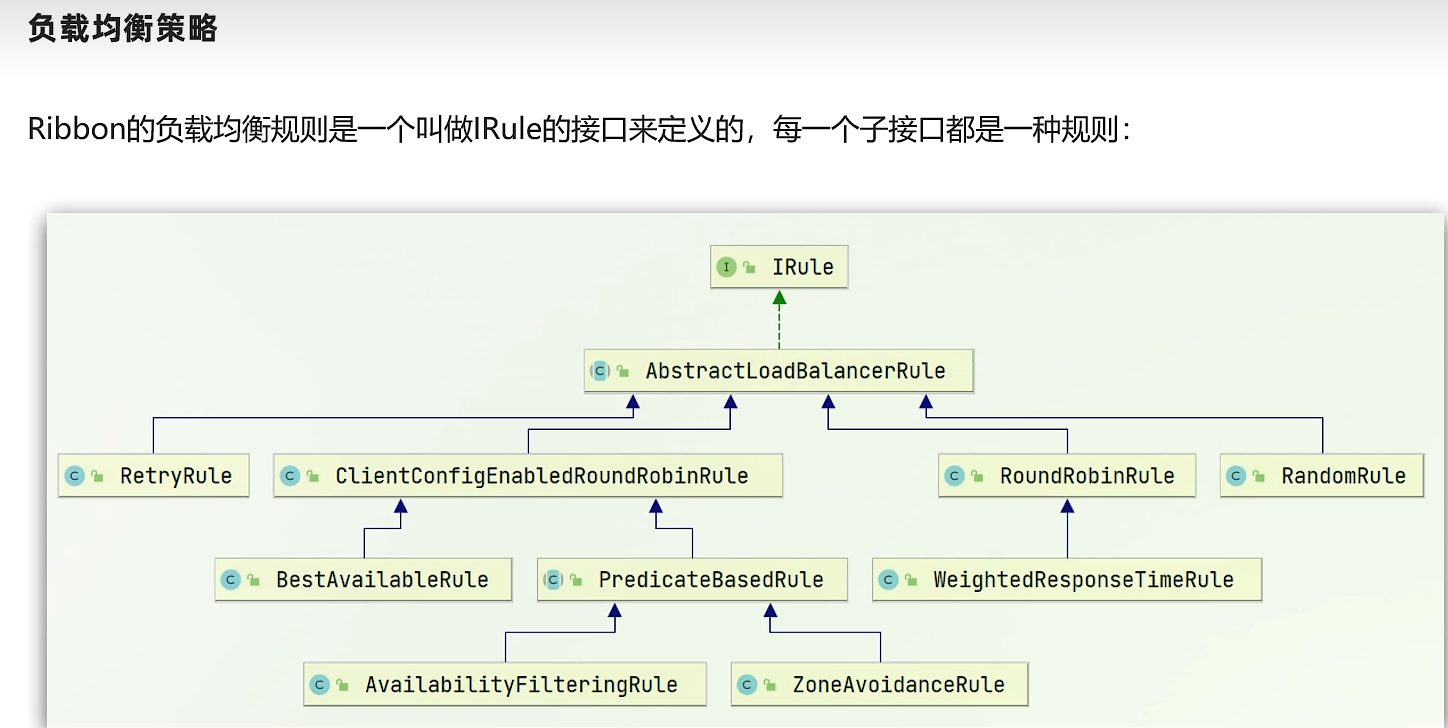
Task: Click the class icon beside ZoneAvoidanceRule
Action: click(x=747, y=685)
